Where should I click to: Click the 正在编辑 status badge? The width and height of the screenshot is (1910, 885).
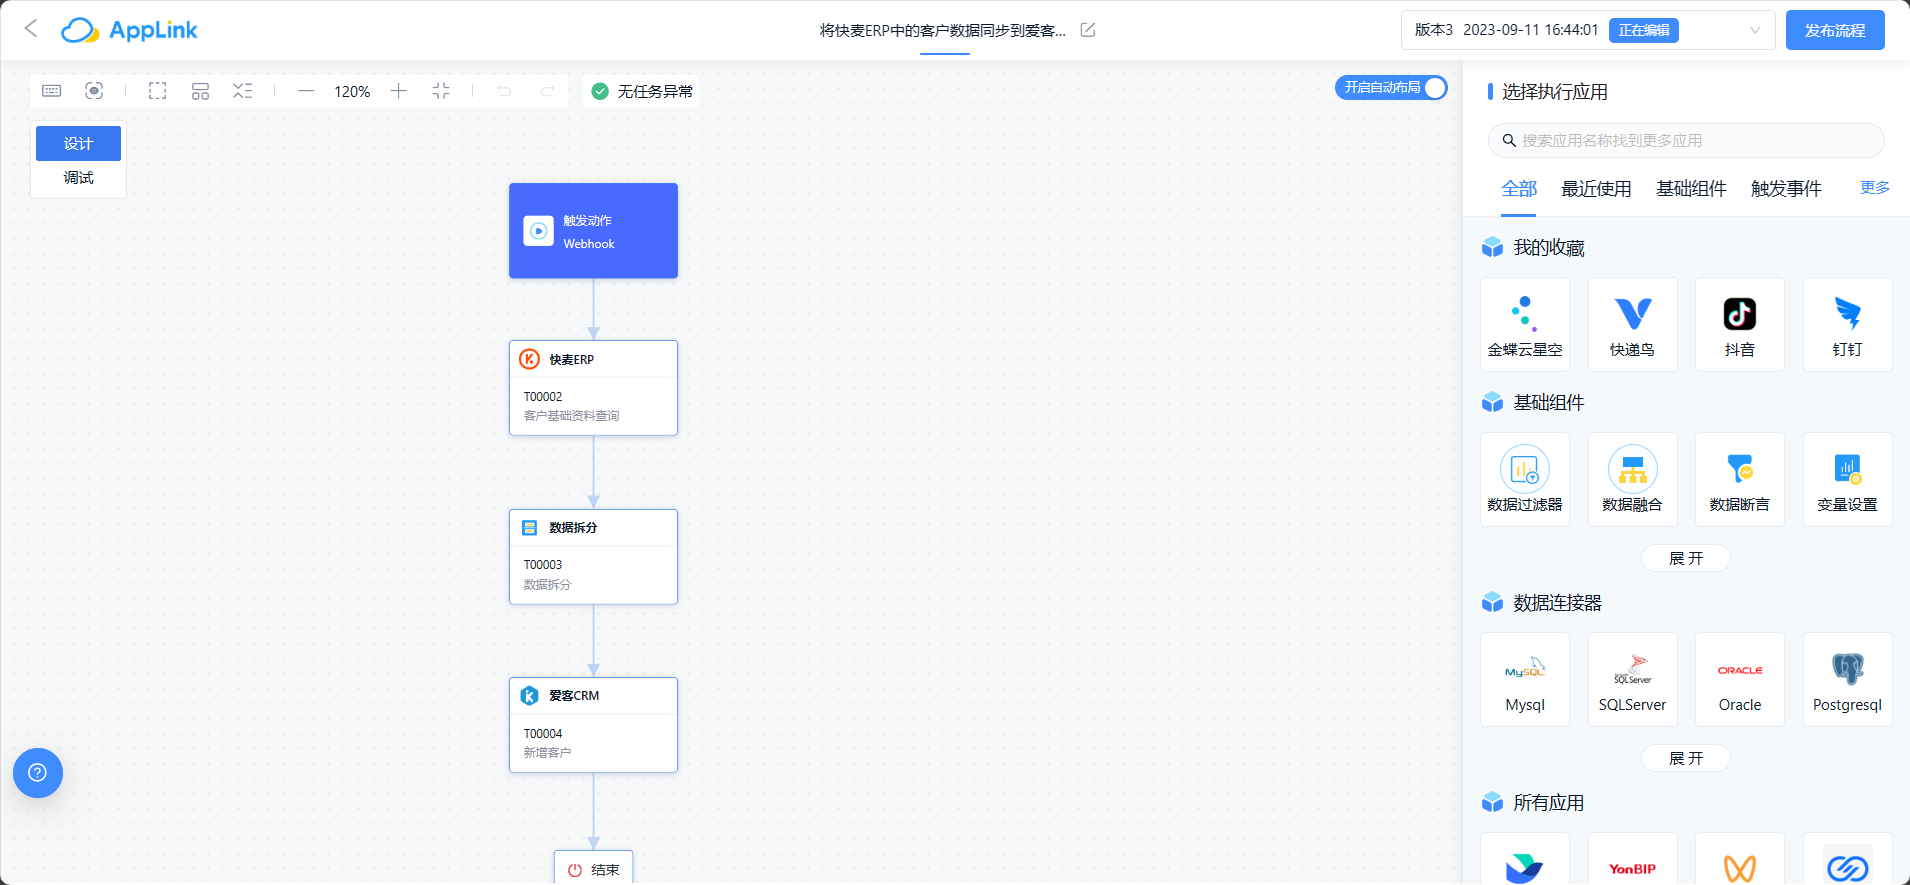coord(1644,30)
